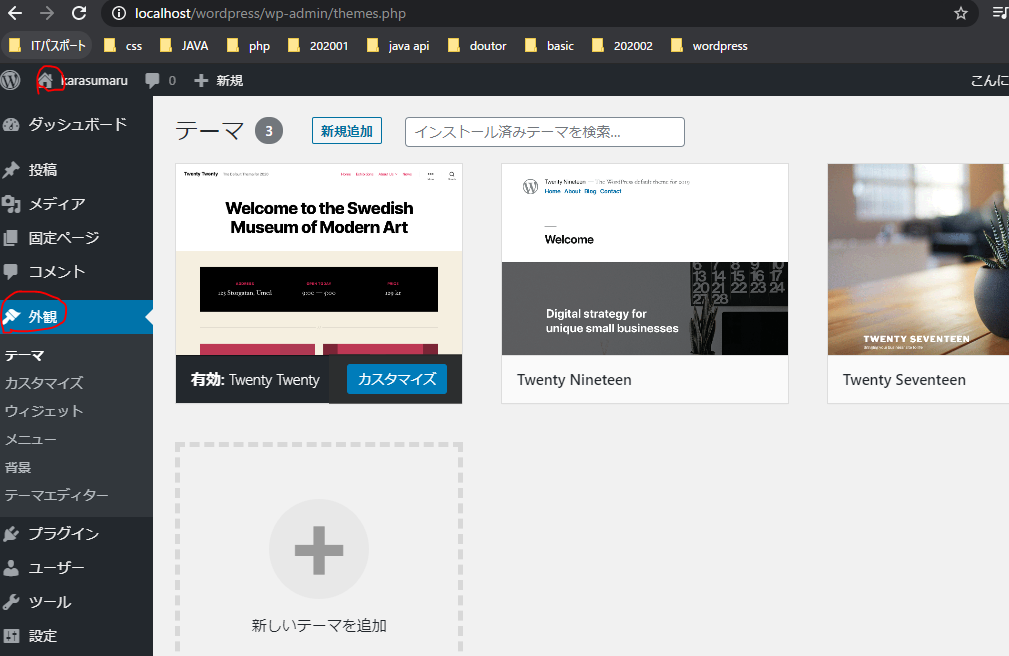Click the Twenty Nineteen theme name

pos(574,380)
